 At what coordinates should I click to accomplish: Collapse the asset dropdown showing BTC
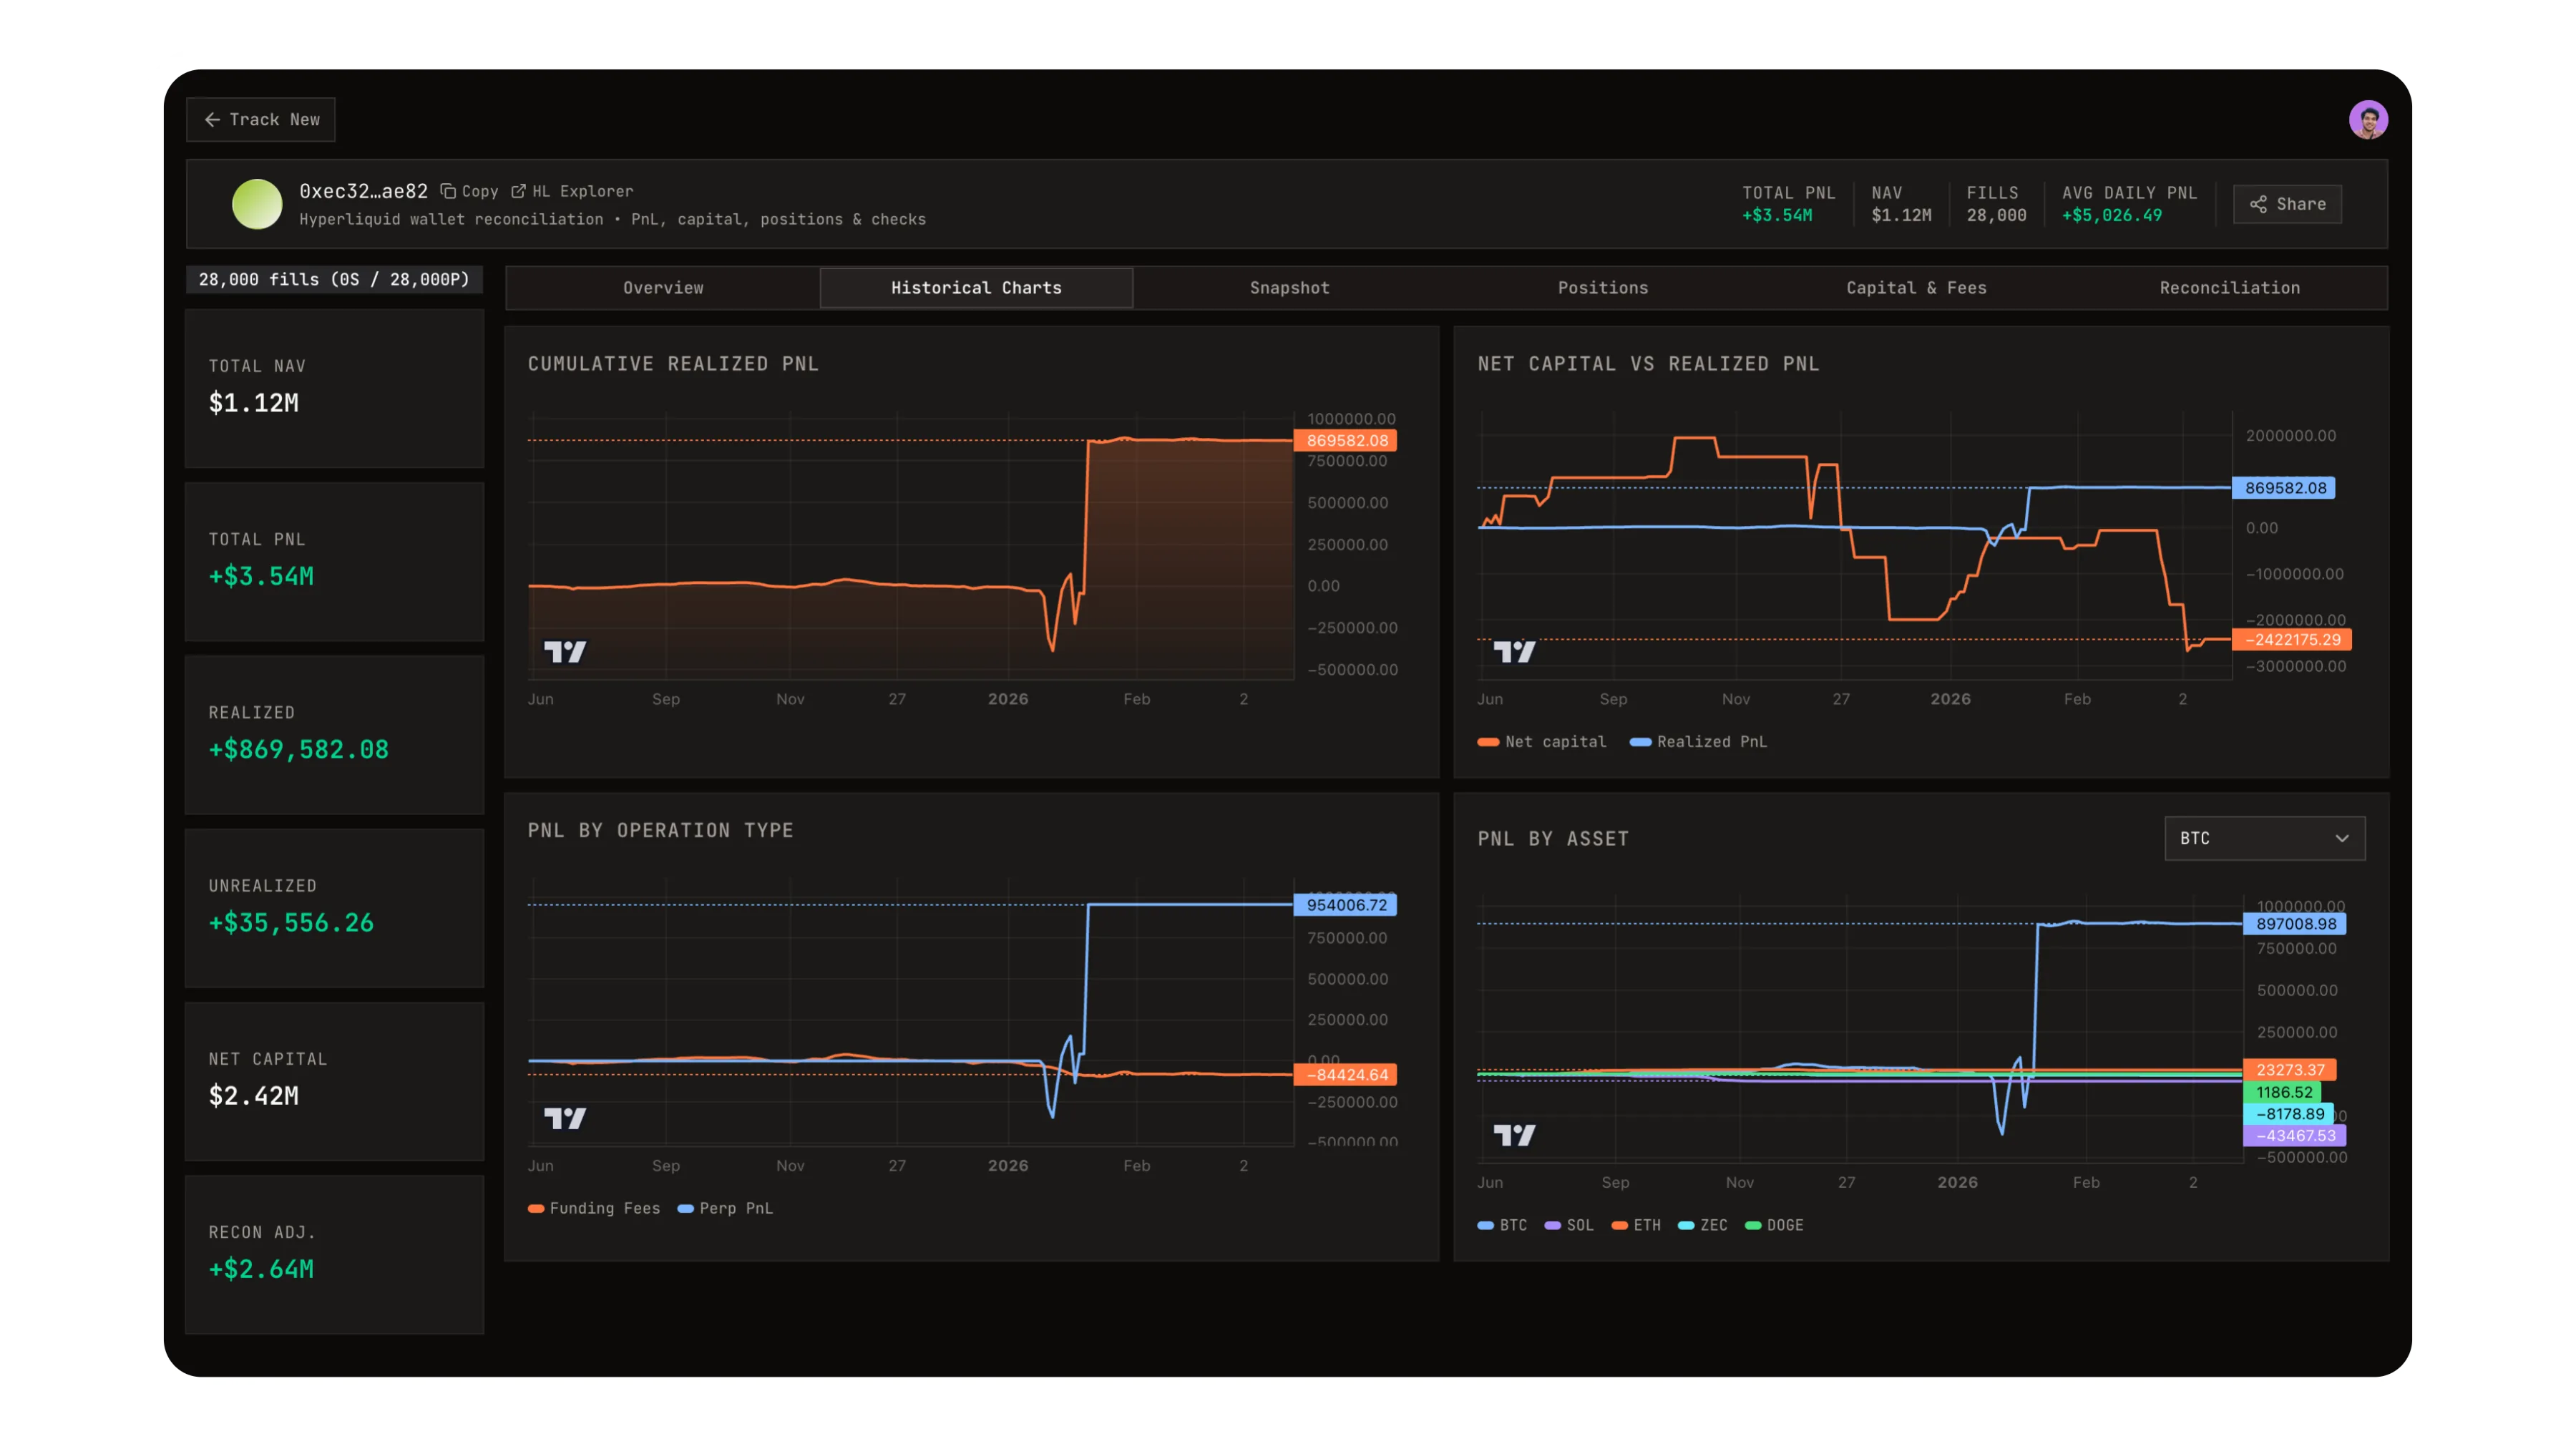coord(2264,838)
